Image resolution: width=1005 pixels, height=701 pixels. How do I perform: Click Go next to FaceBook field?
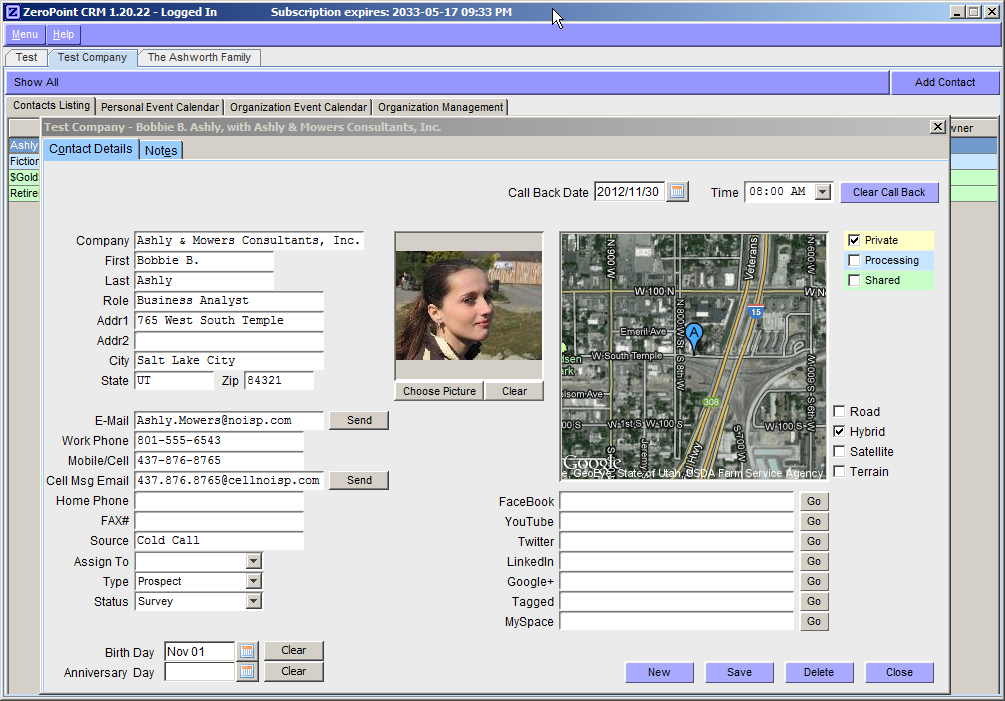(x=814, y=501)
